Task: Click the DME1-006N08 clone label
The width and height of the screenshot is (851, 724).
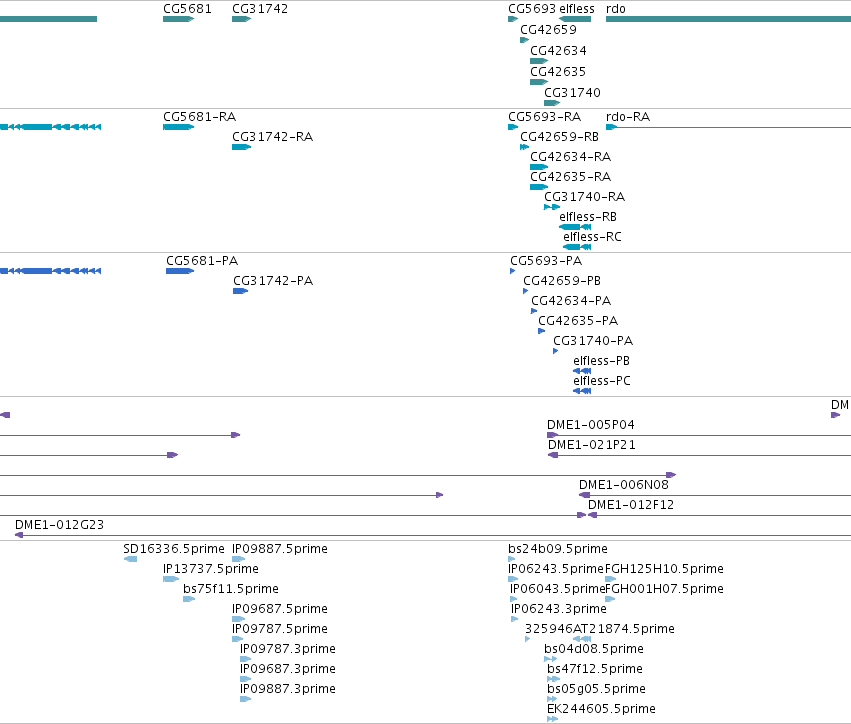Action: (624, 485)
